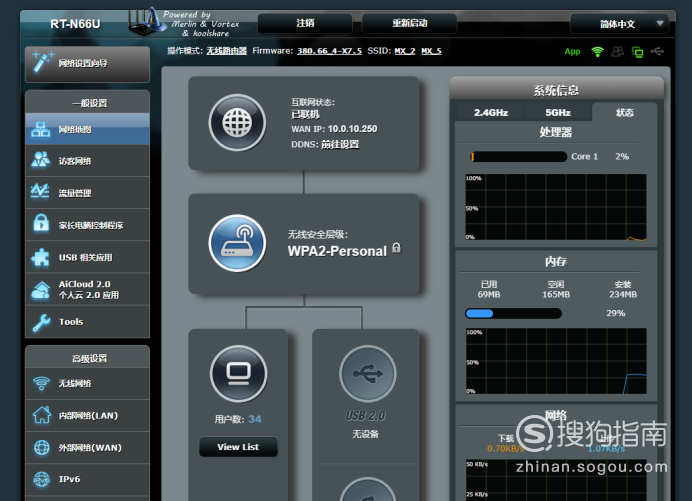The width and height of the screenshot is (692, 501).
Task: Open the network setup wizard
Action: pos(87,64)
